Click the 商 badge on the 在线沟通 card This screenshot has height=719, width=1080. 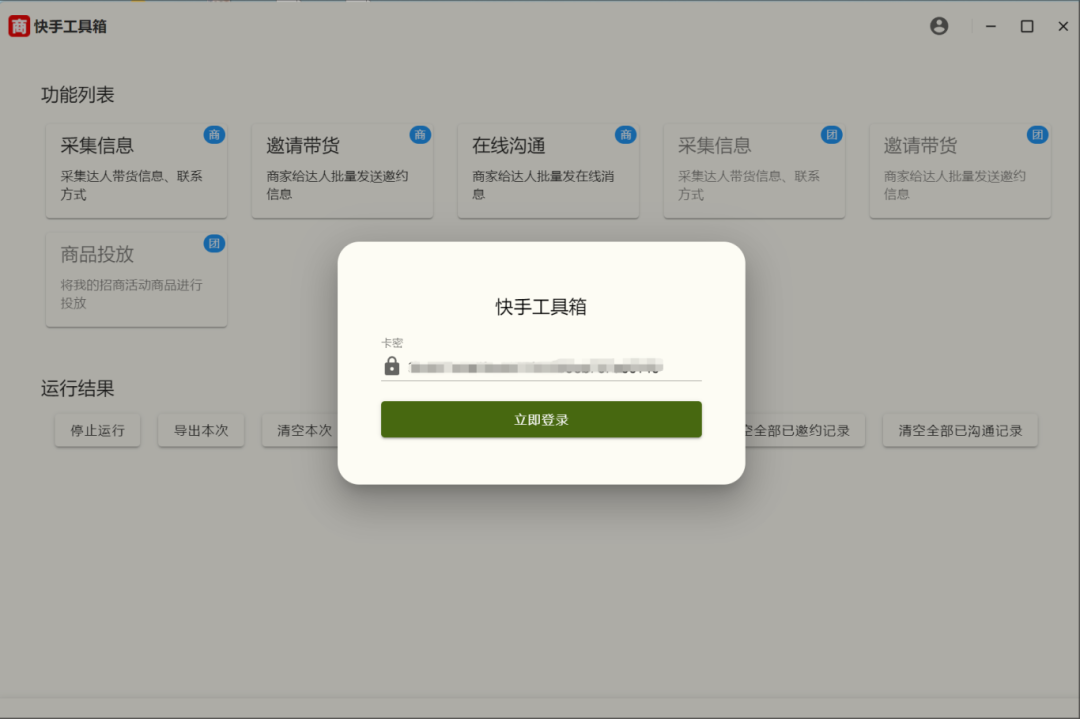pos(626,134)
